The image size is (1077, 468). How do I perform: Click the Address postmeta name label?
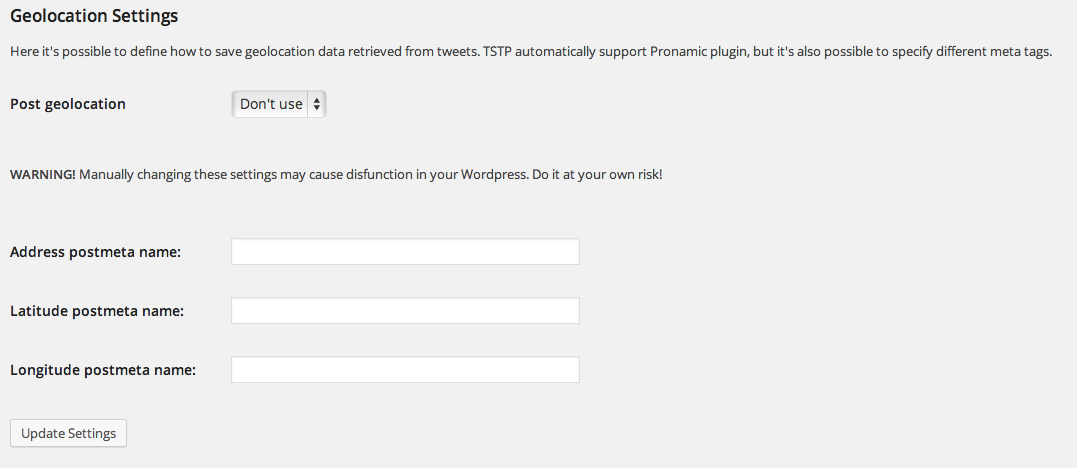(95, 252)
